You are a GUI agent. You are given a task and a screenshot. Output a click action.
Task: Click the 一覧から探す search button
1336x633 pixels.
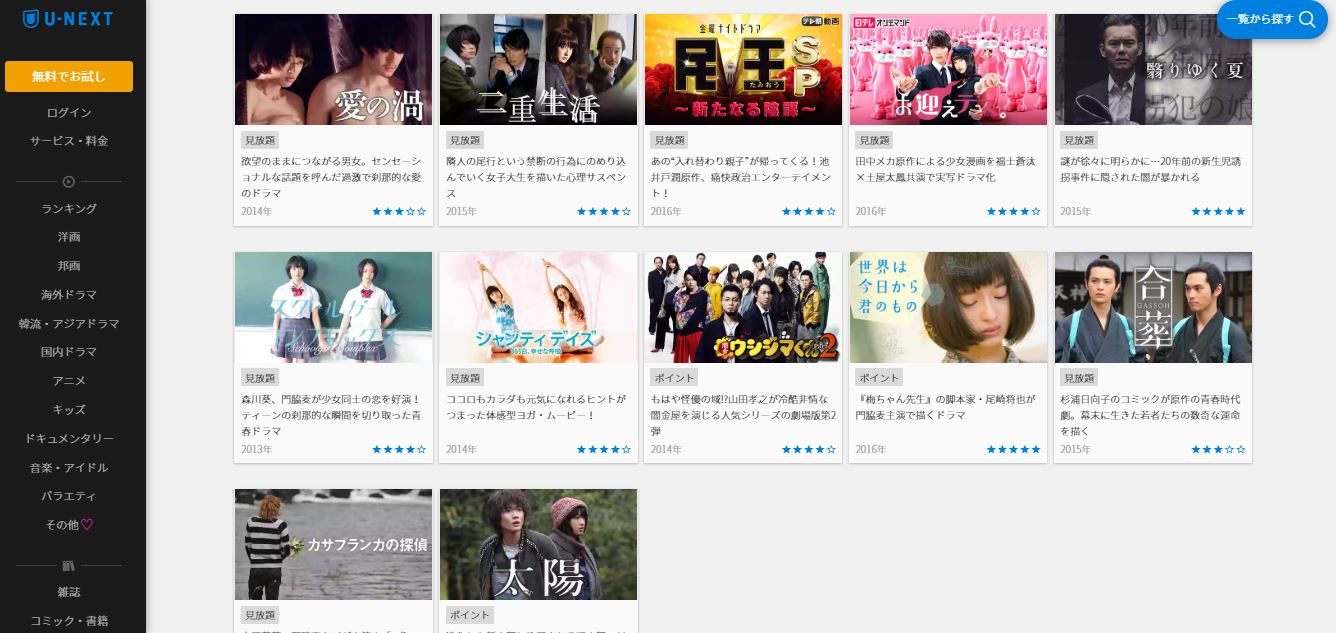point(1272,19)
